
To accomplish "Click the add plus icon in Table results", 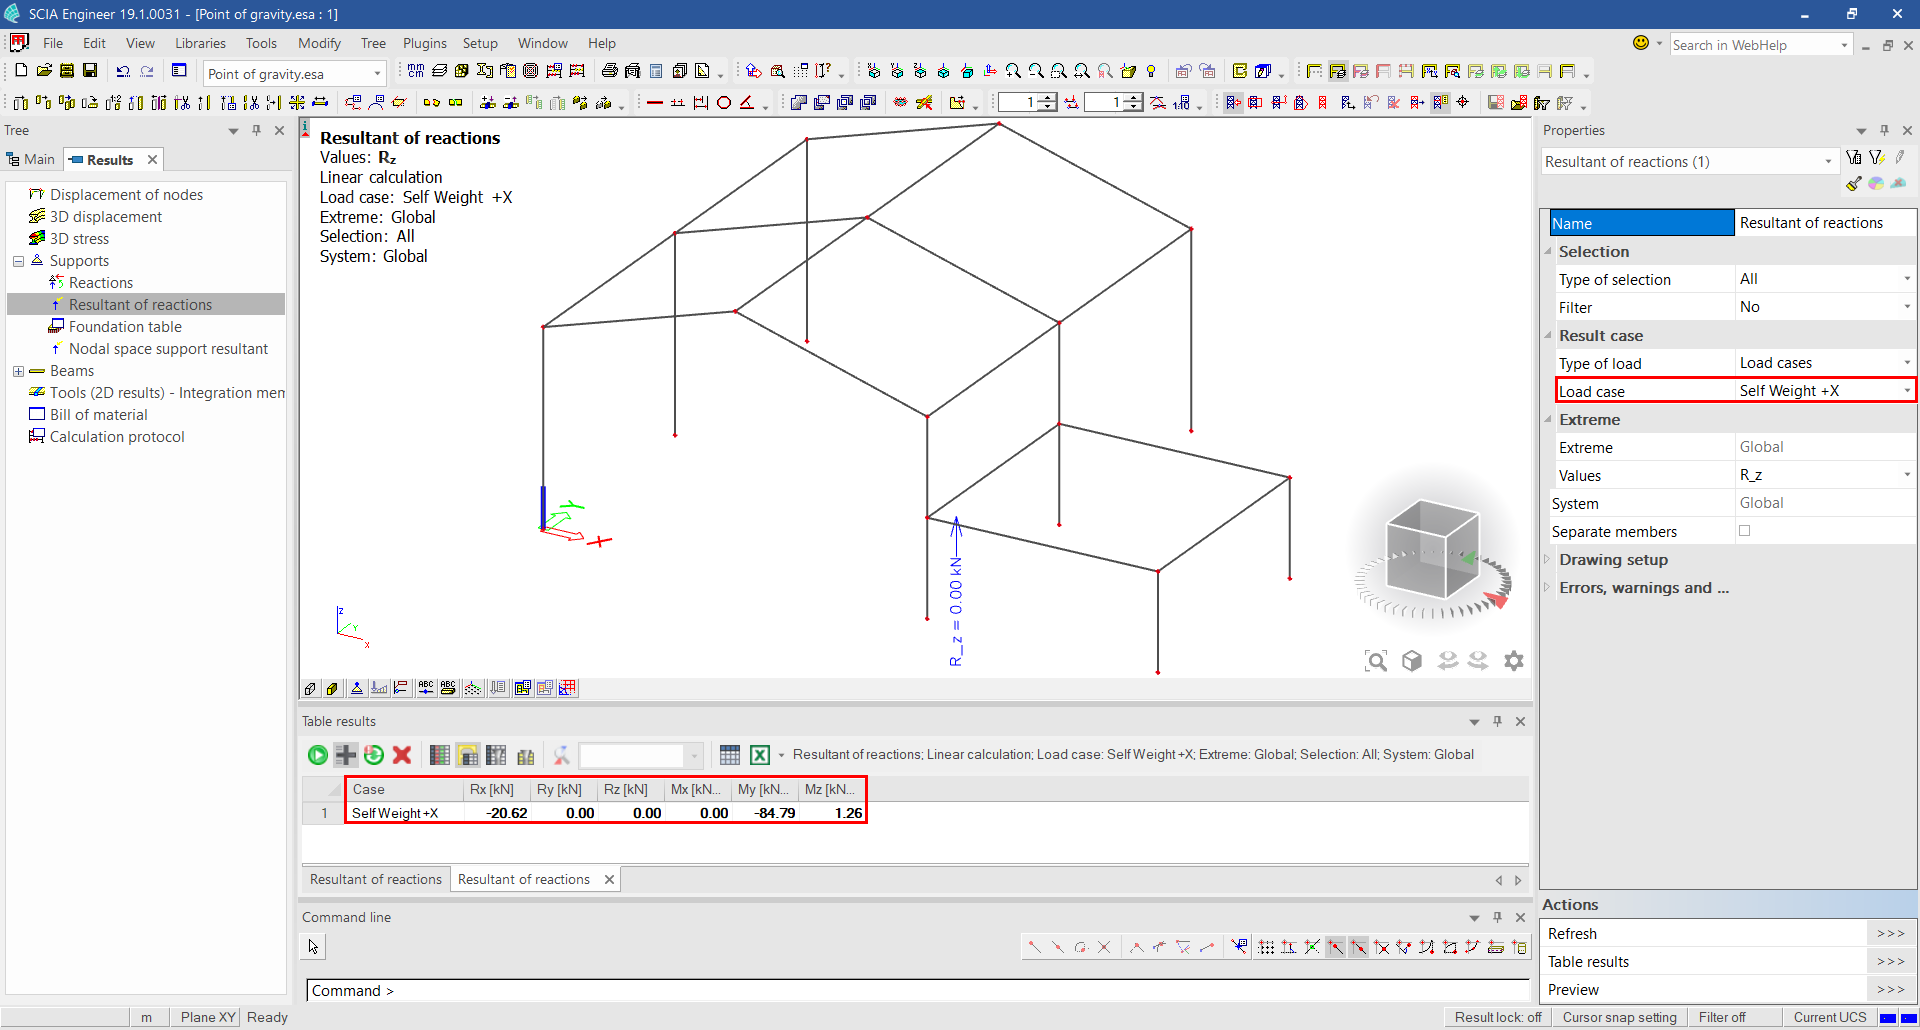I will click(x=346, y=755).
